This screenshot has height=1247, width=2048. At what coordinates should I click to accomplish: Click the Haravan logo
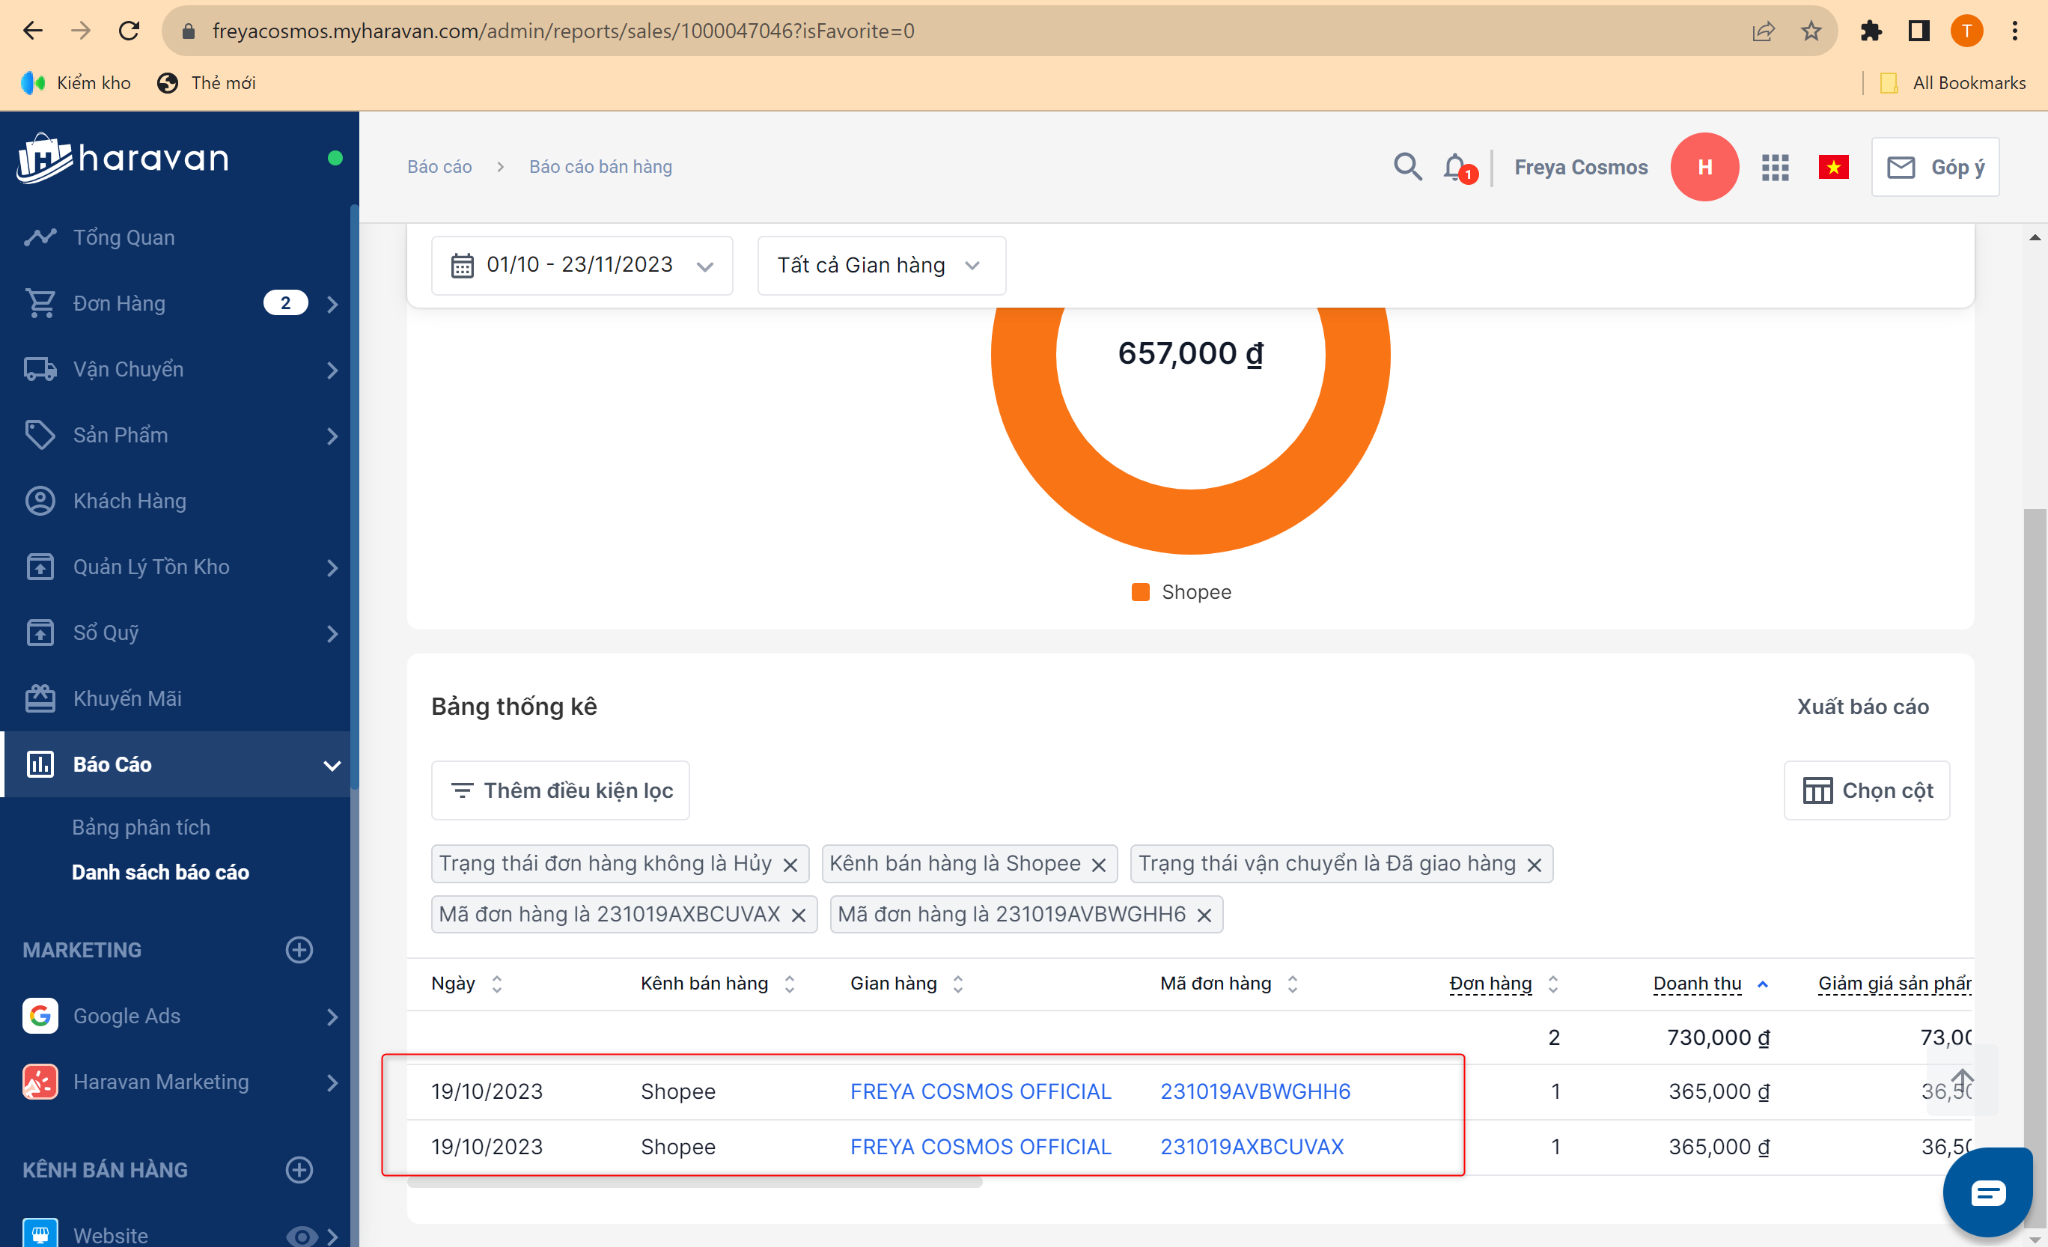[124, 158]
